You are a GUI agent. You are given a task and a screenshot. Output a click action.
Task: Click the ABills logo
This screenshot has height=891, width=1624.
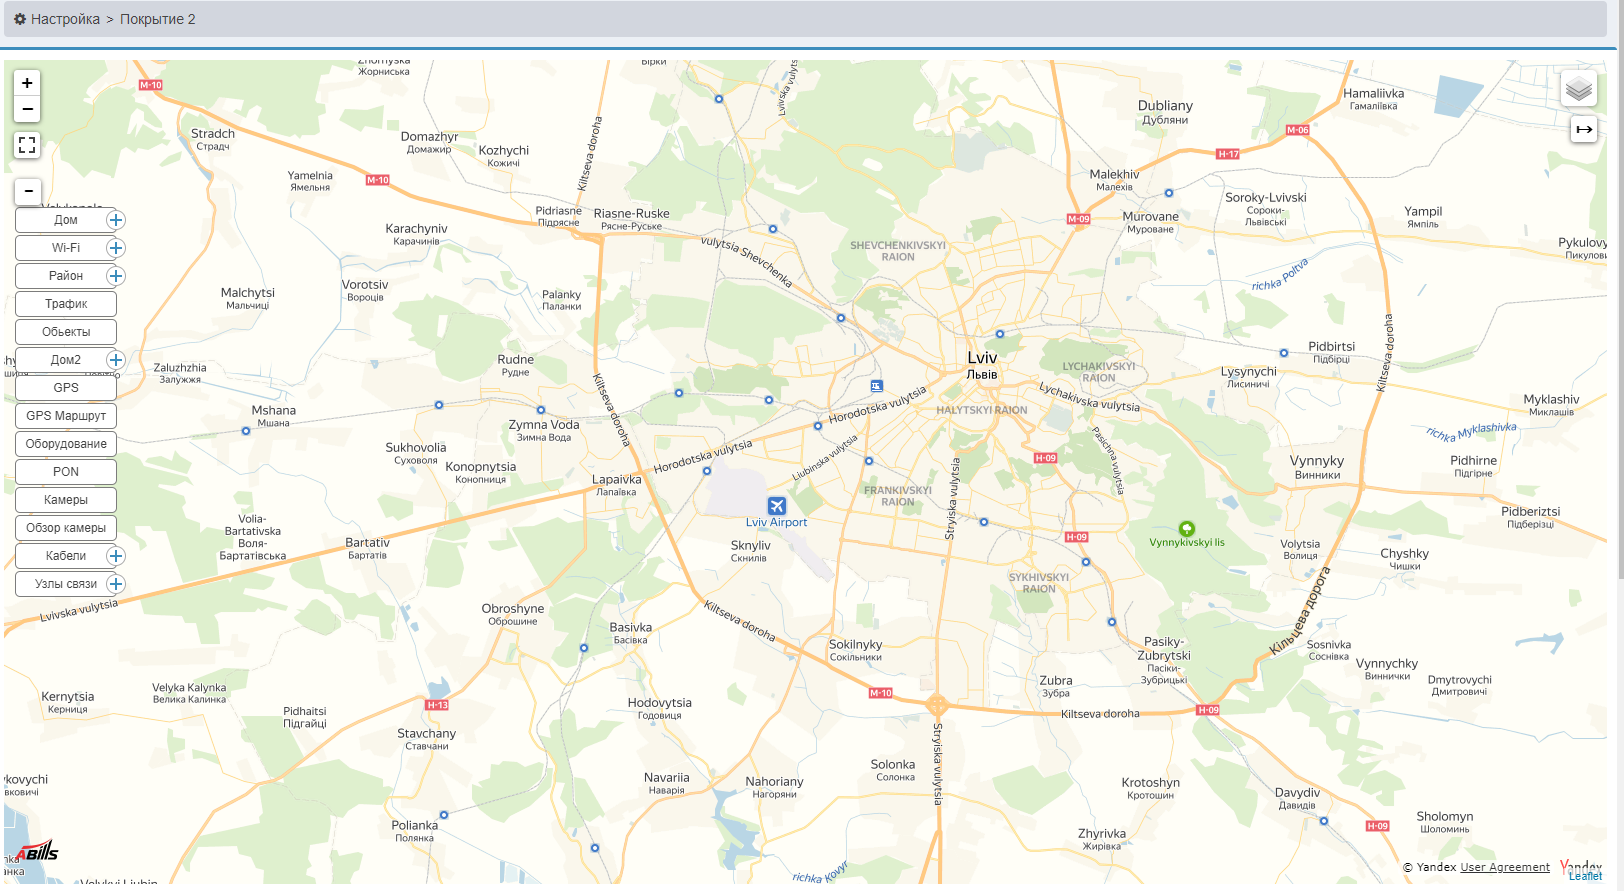point(38,852)
